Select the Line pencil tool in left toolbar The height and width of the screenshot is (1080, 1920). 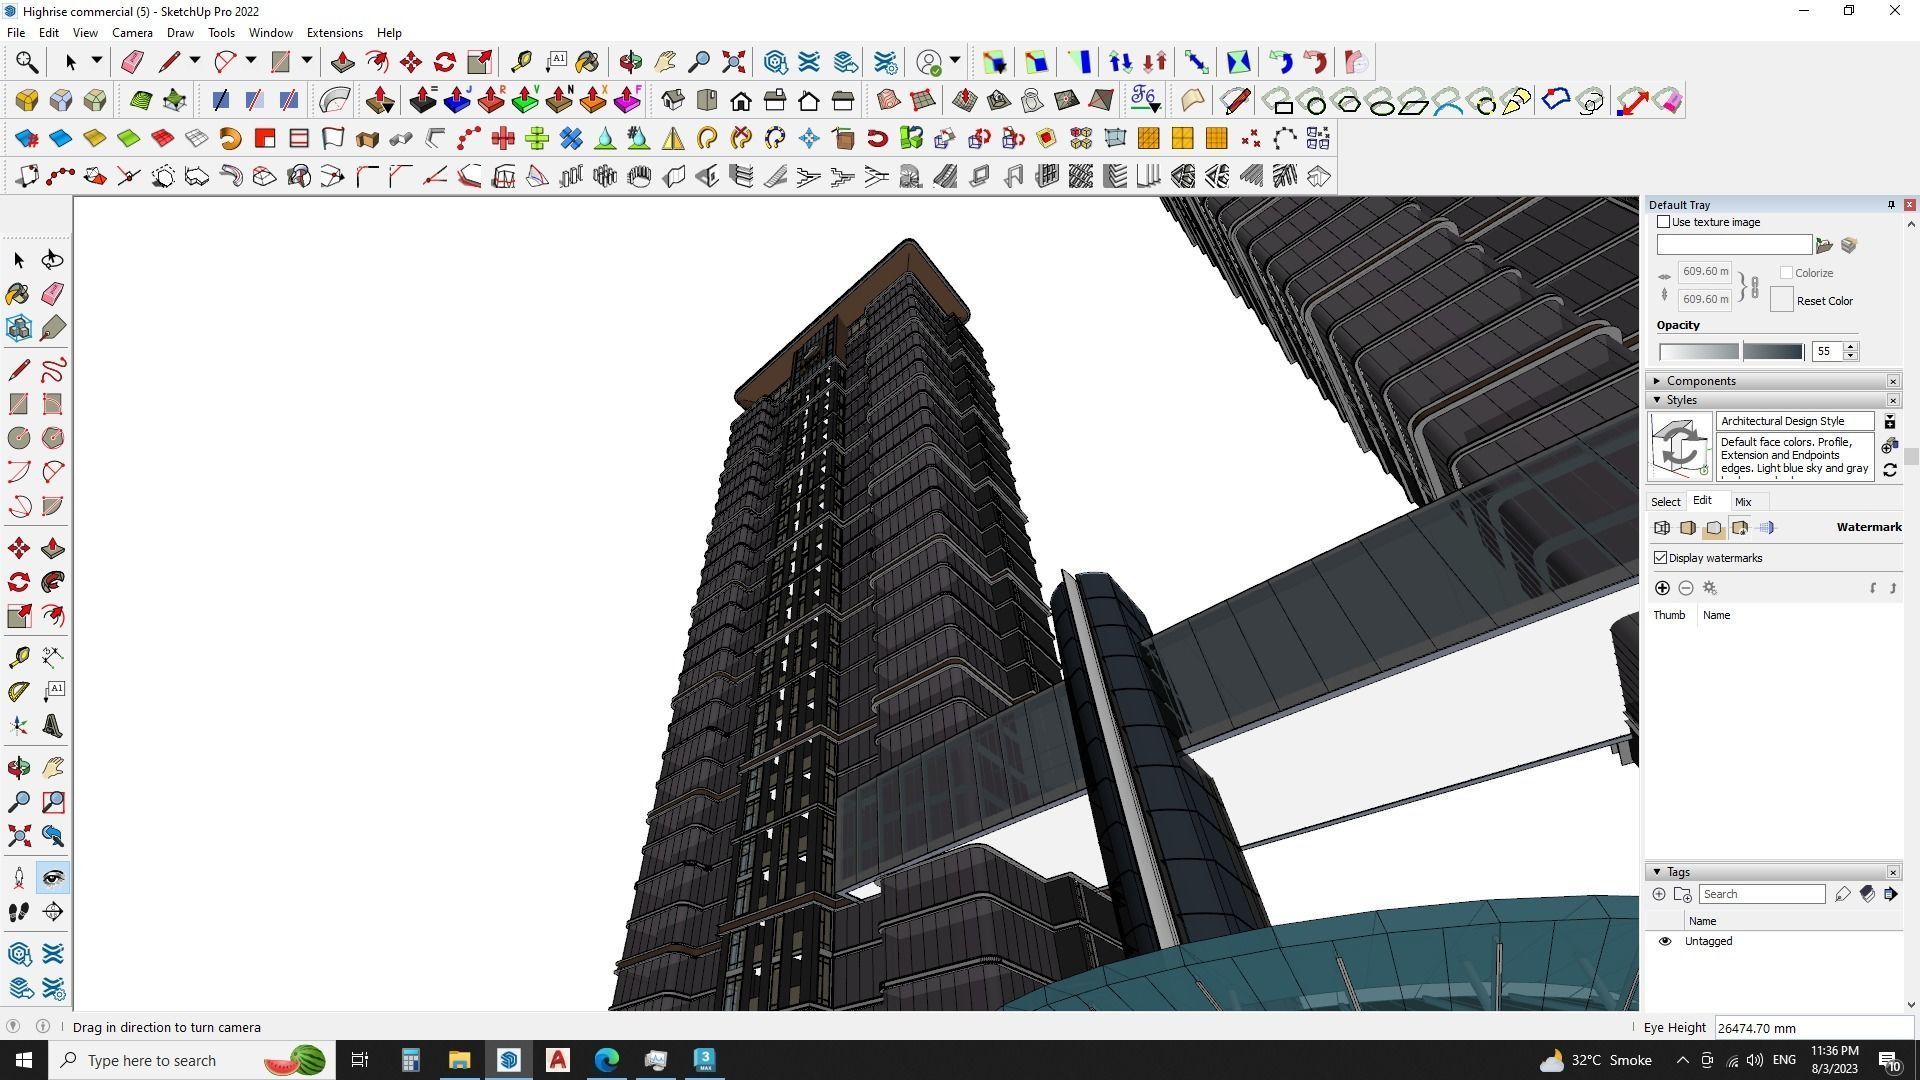pyautogui.click(x=18, y=370)
